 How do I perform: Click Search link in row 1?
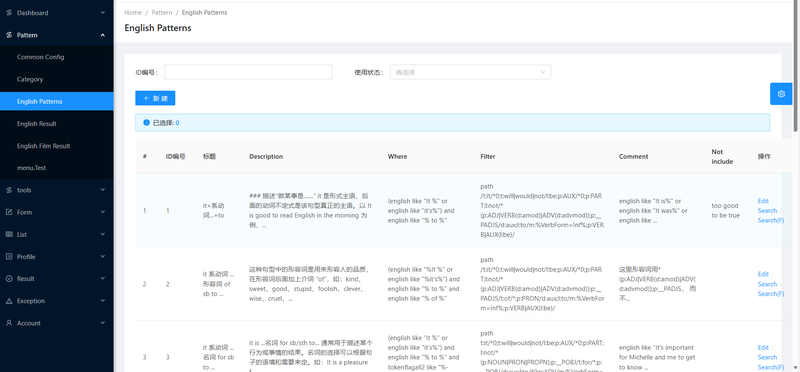tap(767, 211)
